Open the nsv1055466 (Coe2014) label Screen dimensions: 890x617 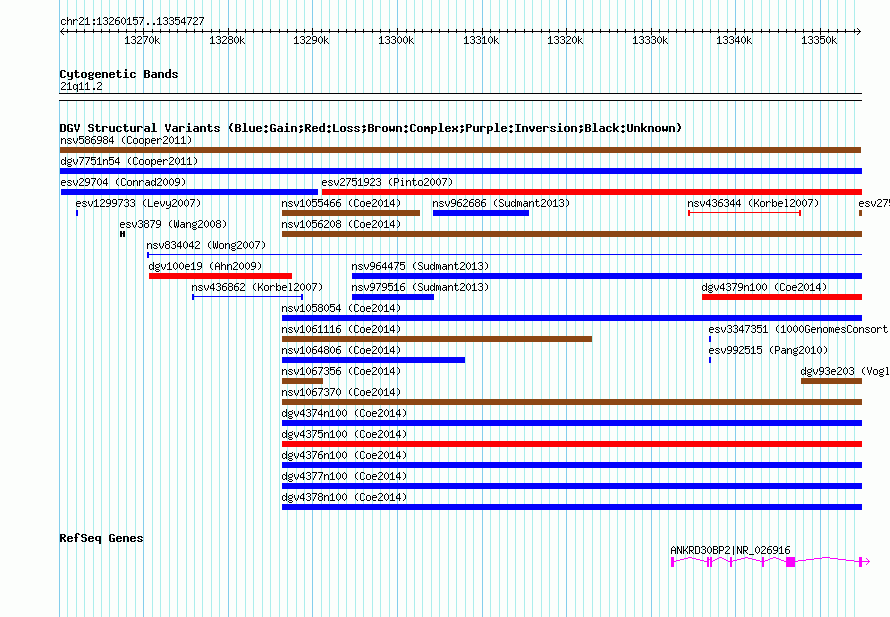point(341,203)
